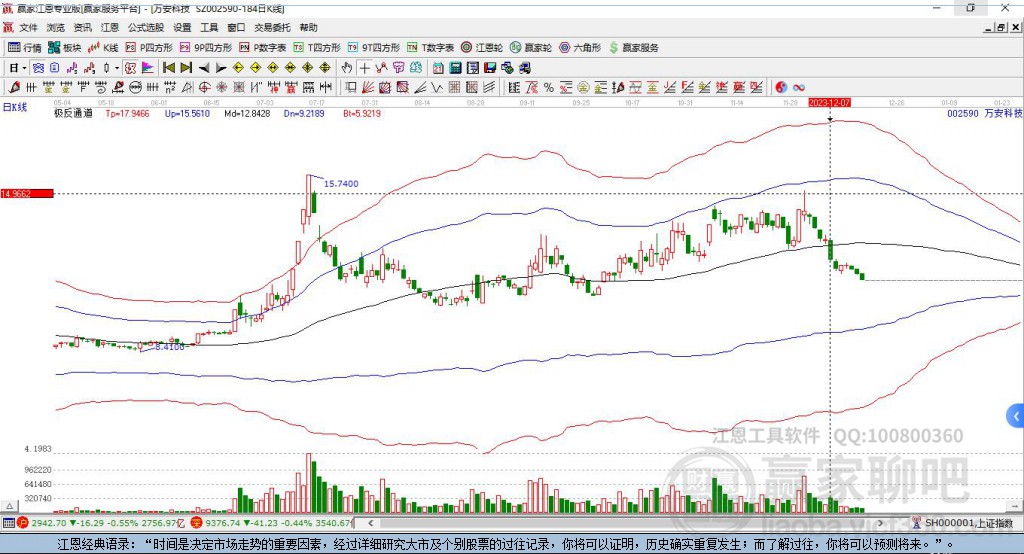Image resolution: width=1024 pixels, height=554 pixels.
Task: Open the 9T四方形 tool
Action: click(x=374, y=48)
